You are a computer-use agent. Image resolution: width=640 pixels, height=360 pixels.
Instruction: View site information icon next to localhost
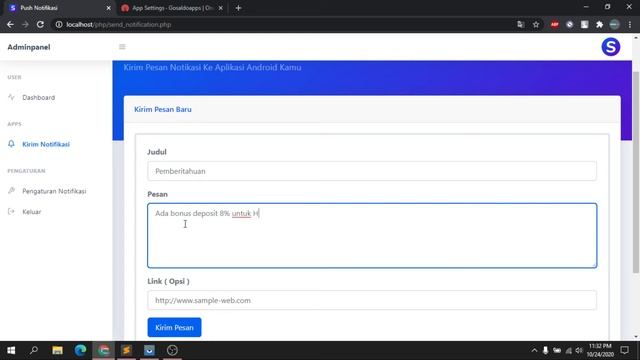[x=59, y=24]
